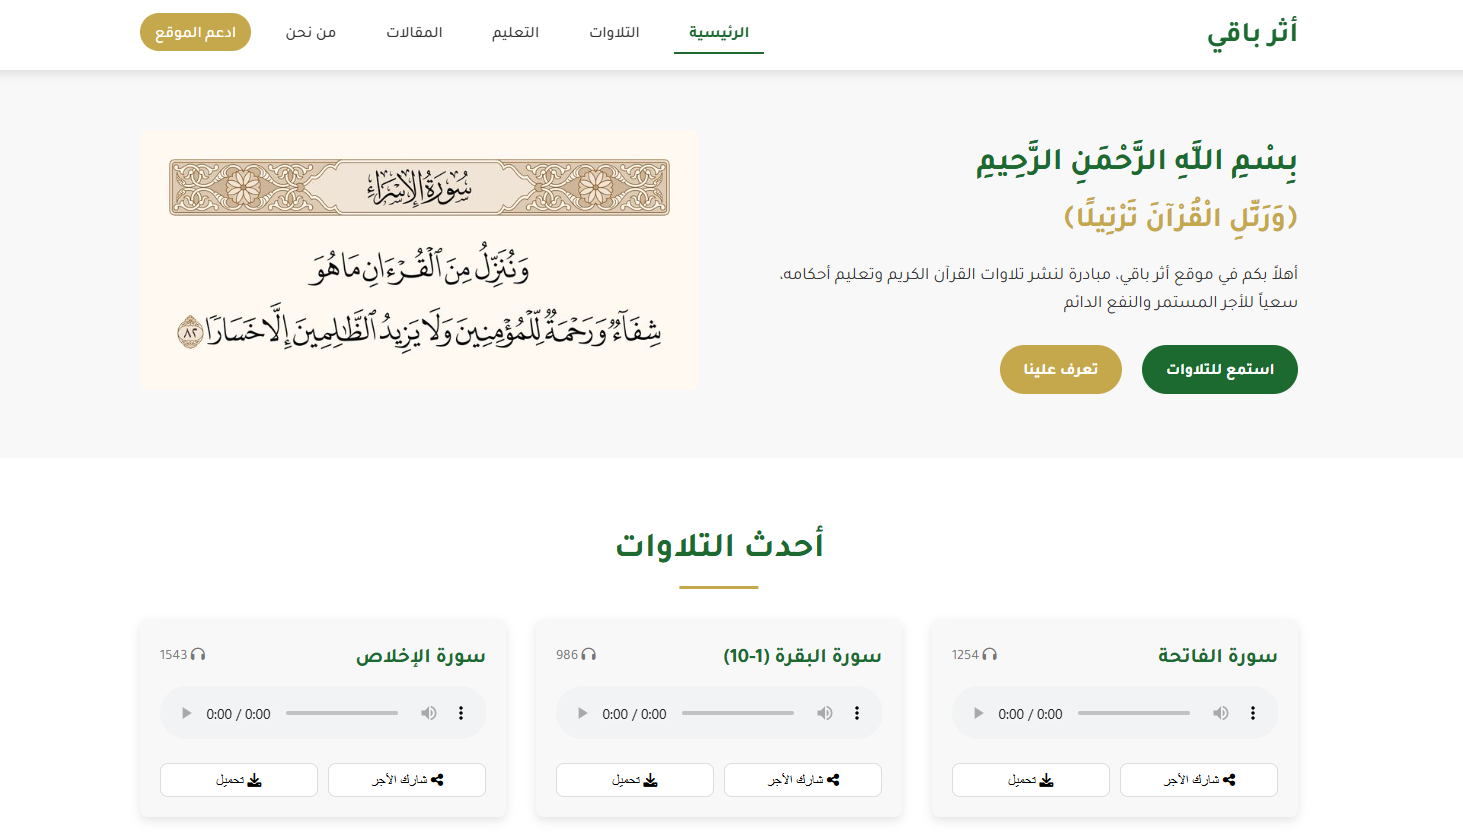Toggle volume on the سورة البقرة player
The width and height of the screenshot is (1463, 840).
click(x=824, y=713)
